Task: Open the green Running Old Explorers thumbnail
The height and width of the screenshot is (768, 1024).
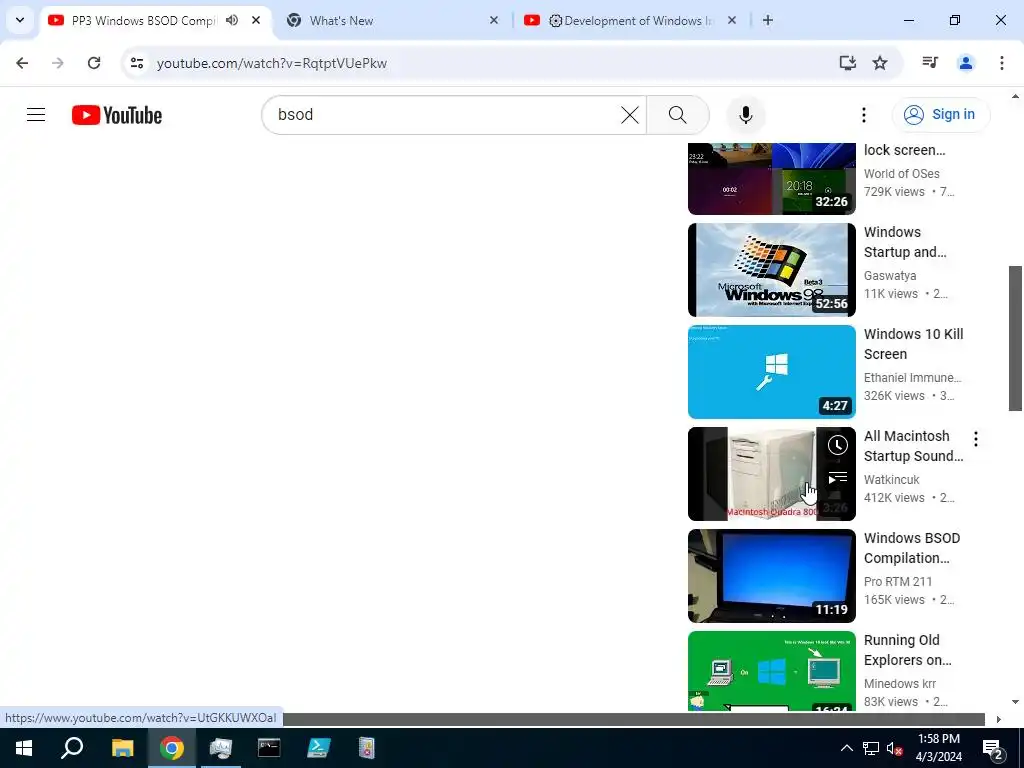Action: point(771,671)
